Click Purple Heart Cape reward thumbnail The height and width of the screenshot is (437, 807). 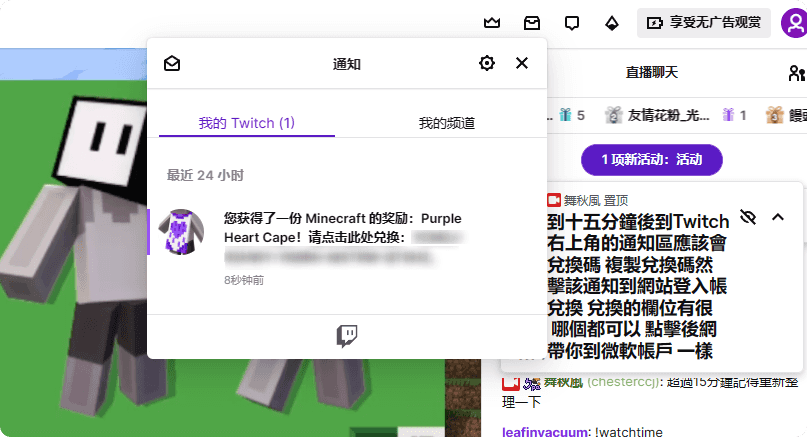point(181,232)
